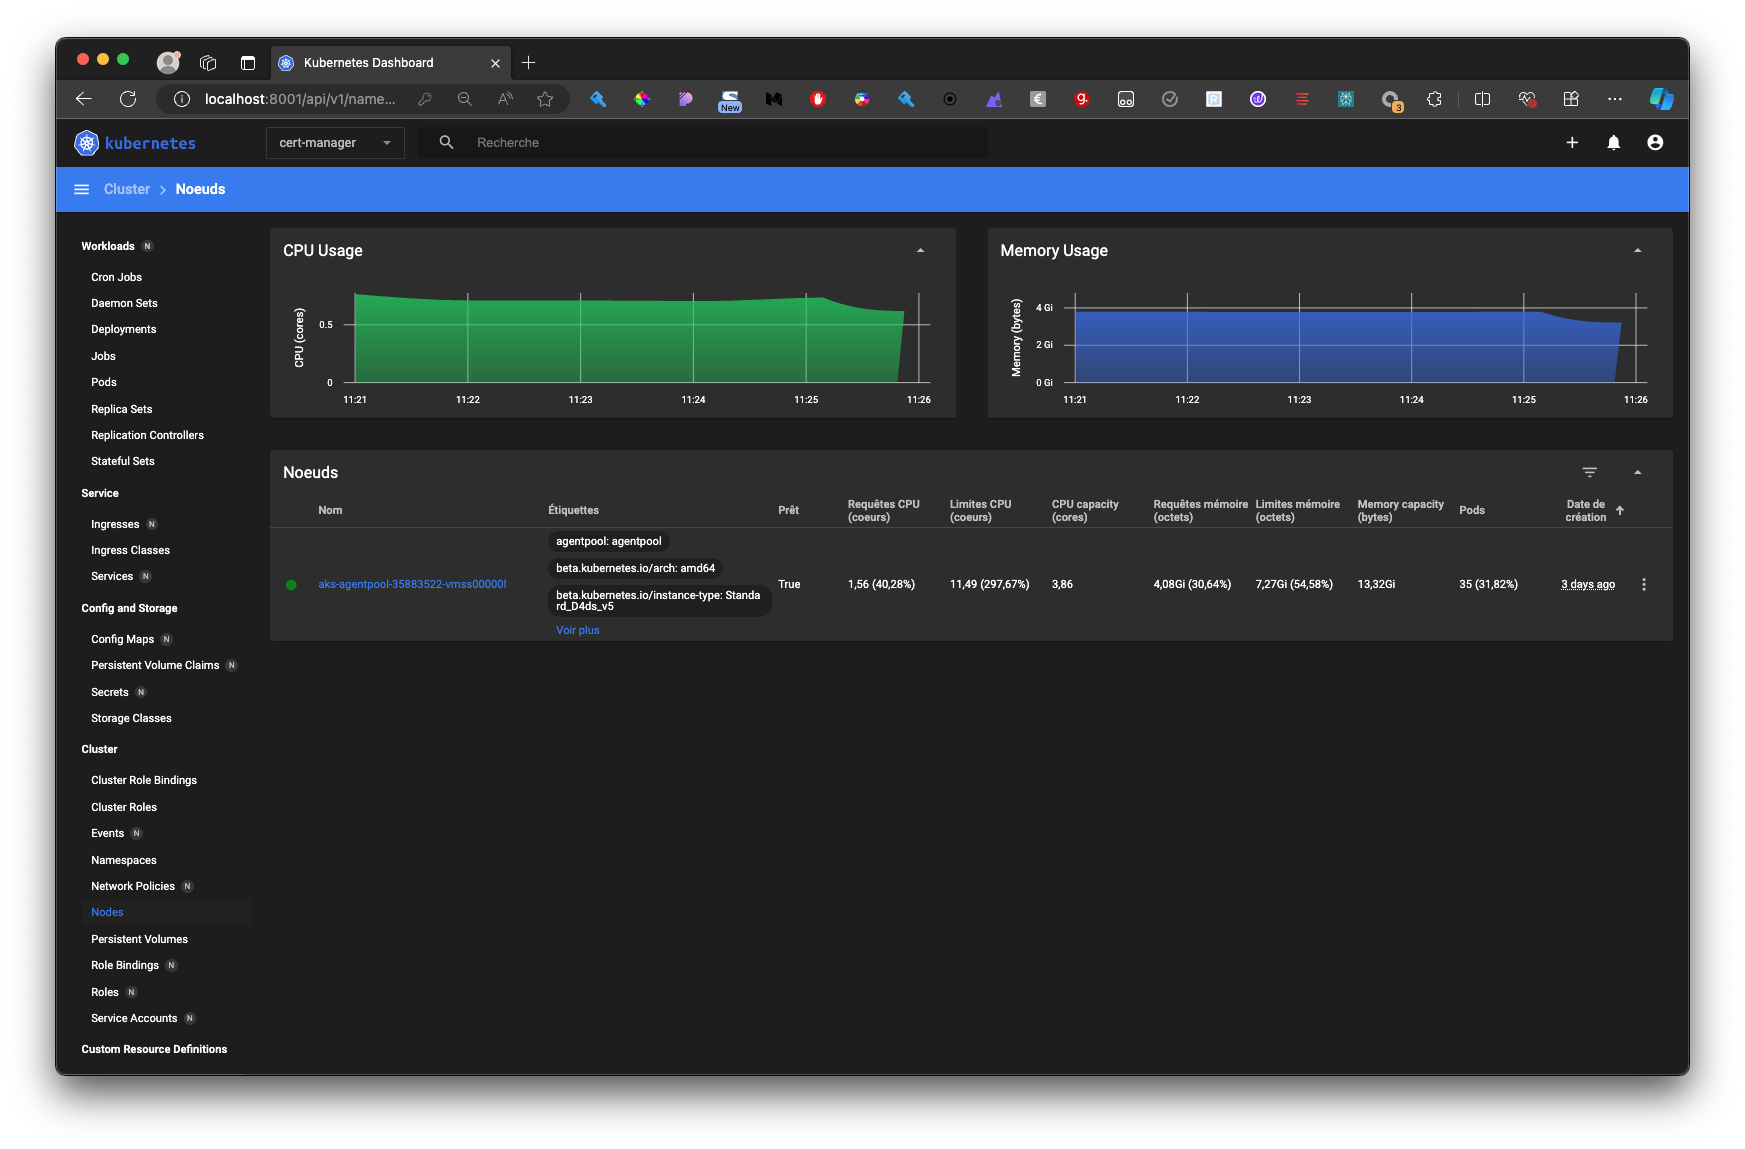Screen dimensions: 1745x1149
Task: Click the Kubernetes logo icon
Action: [87, 143]
